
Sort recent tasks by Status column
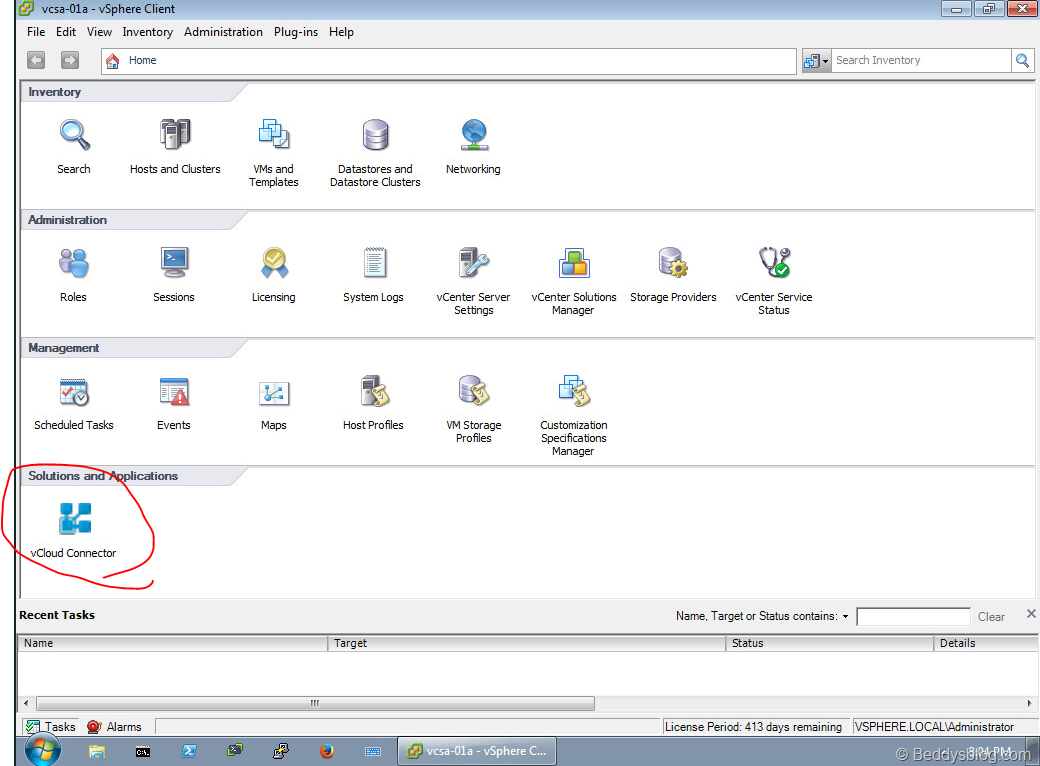point(830,643)
